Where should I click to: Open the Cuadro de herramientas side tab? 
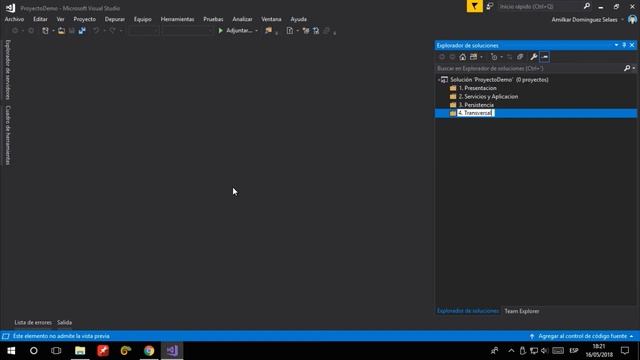7,135
